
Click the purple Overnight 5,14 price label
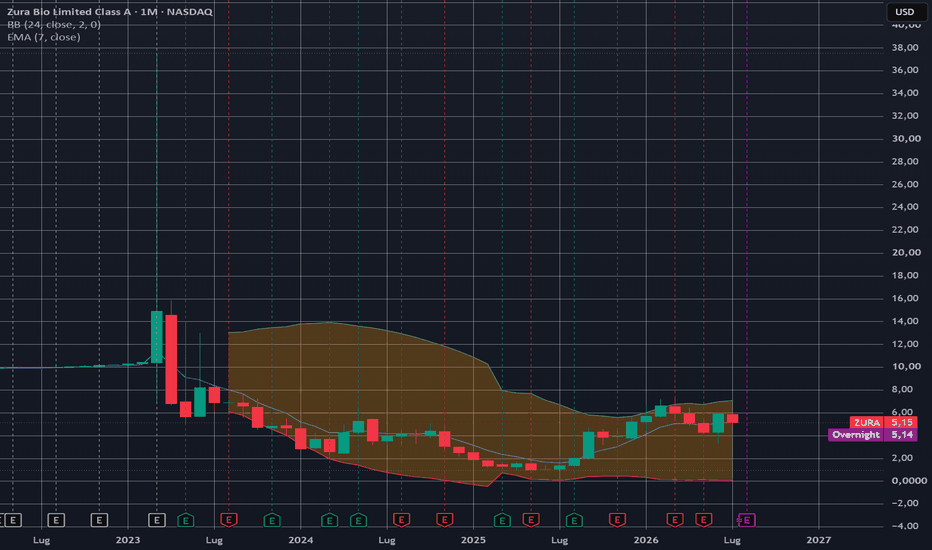pos(873,435)
